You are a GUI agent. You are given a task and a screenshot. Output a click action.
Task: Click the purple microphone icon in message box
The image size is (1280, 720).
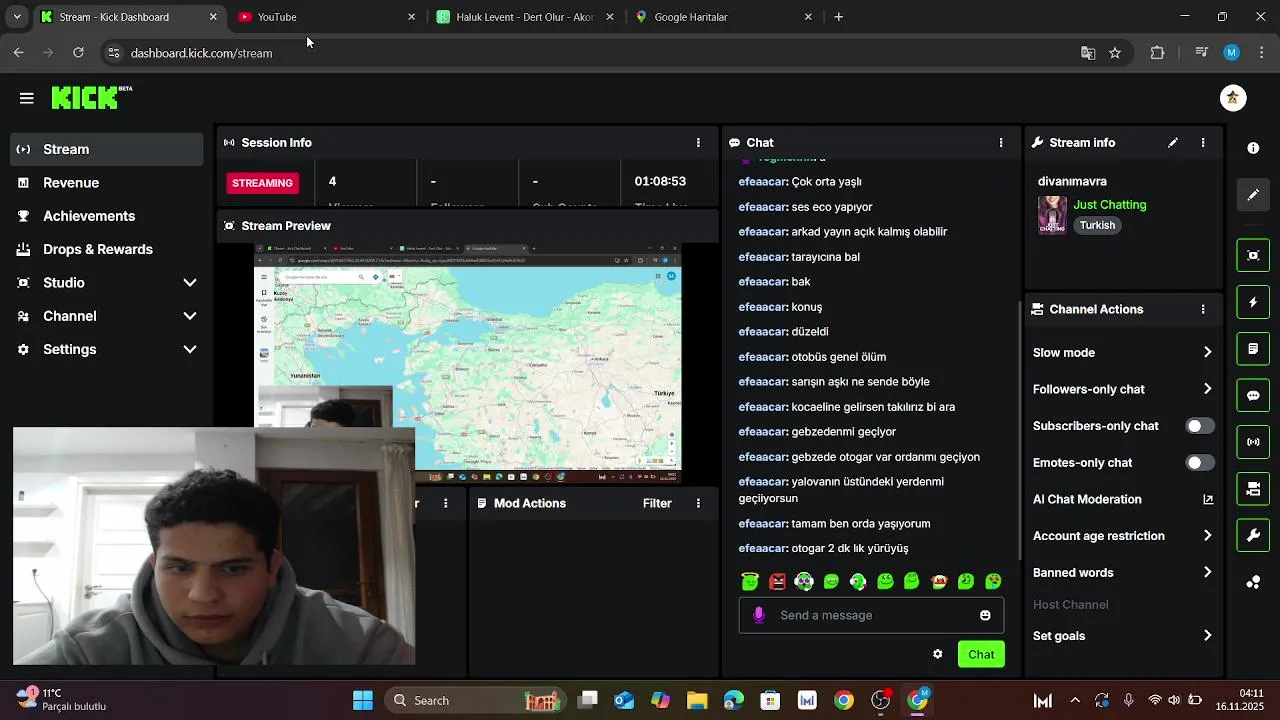[x=759, y=615]
